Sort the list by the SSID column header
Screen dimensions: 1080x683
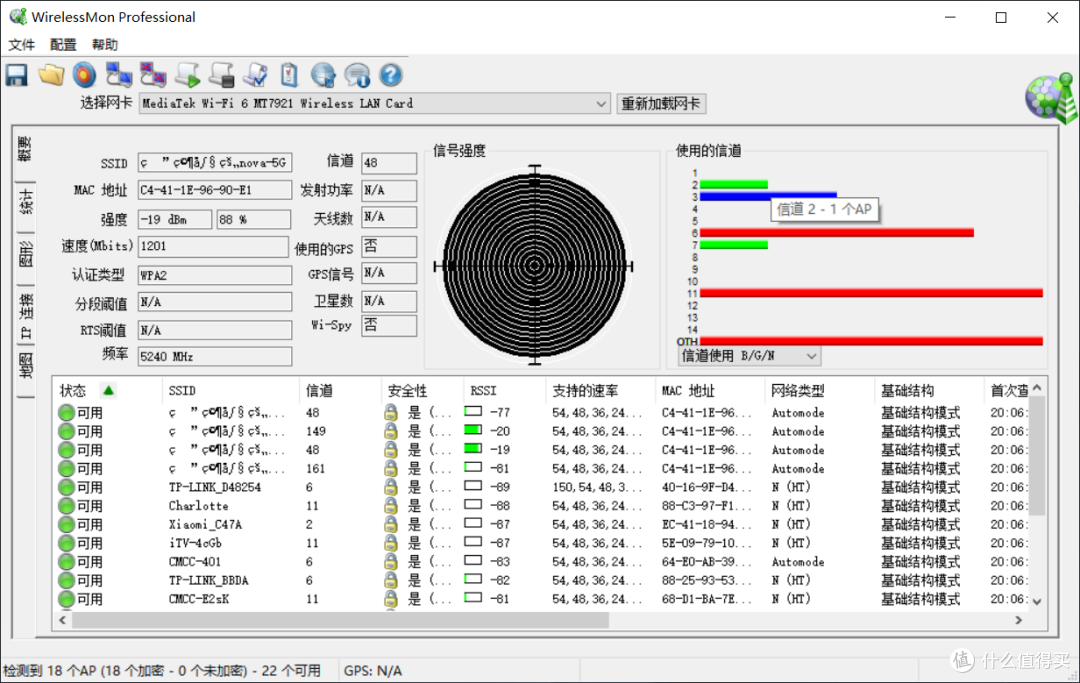point(231,391)
